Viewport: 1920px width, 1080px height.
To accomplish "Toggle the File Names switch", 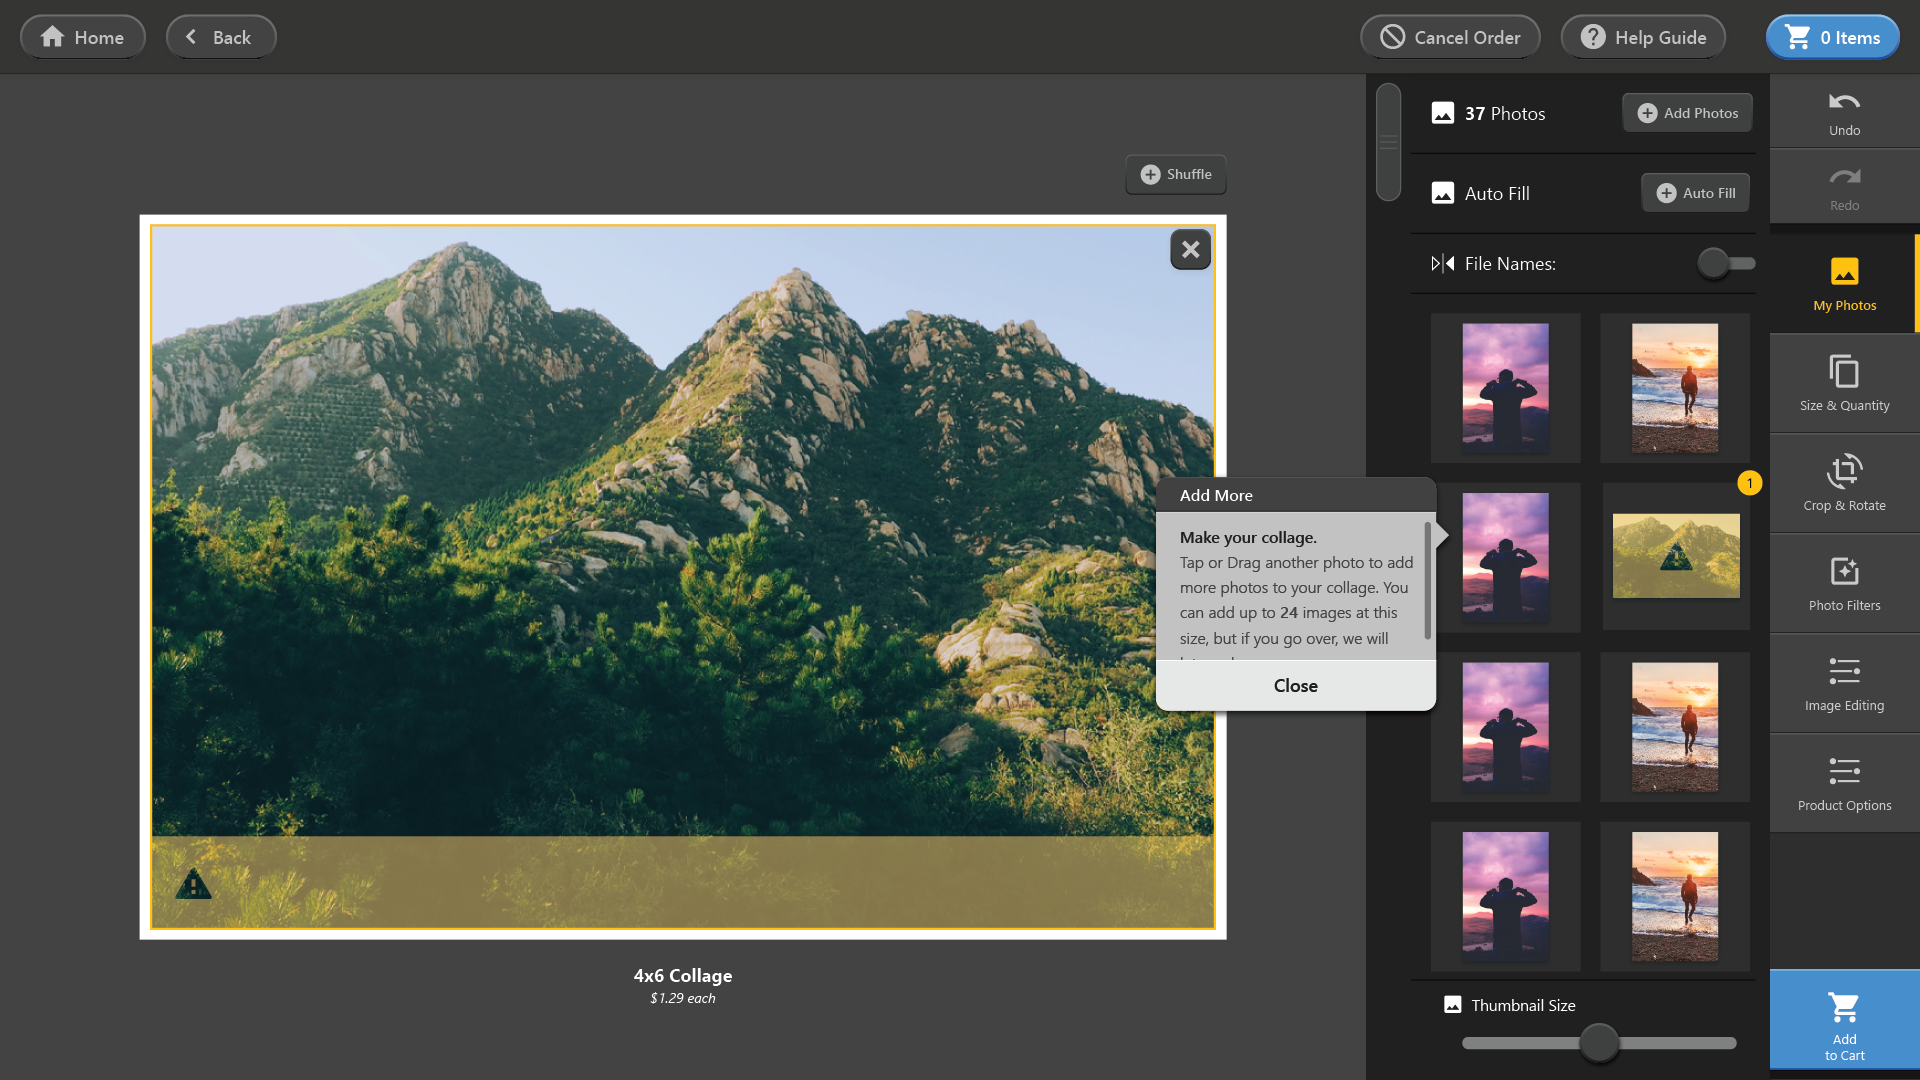I will (x=1726, y=264).
